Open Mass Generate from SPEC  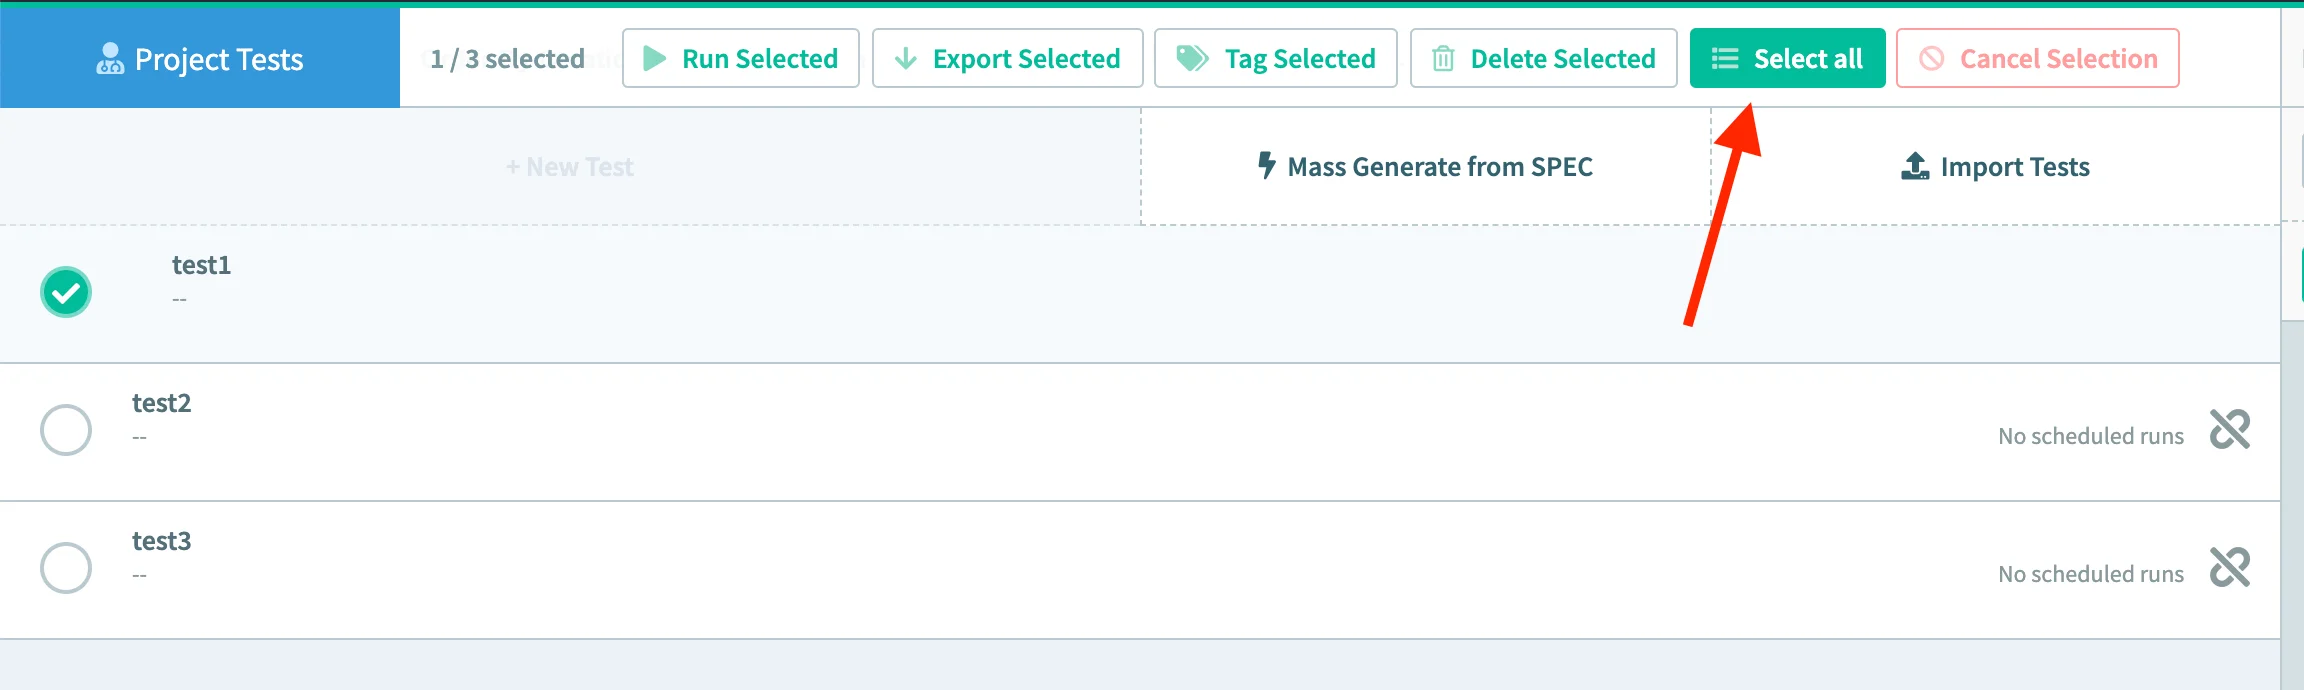[1424, 166]
